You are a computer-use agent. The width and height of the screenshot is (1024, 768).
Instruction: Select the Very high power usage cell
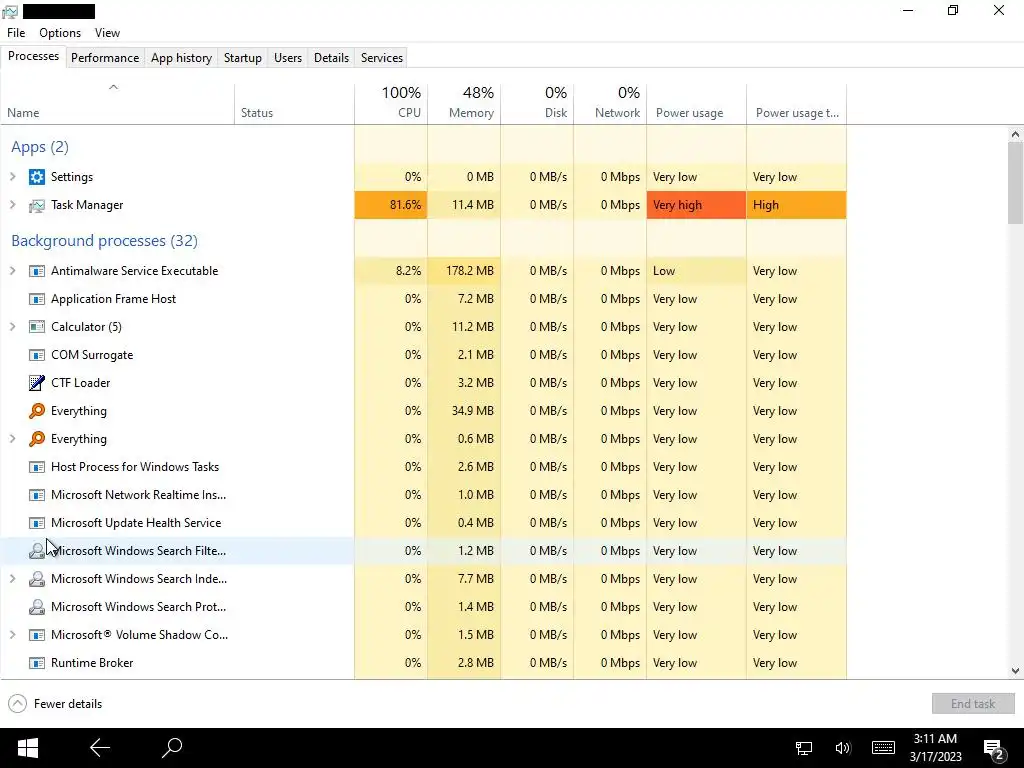click(697, 205)
